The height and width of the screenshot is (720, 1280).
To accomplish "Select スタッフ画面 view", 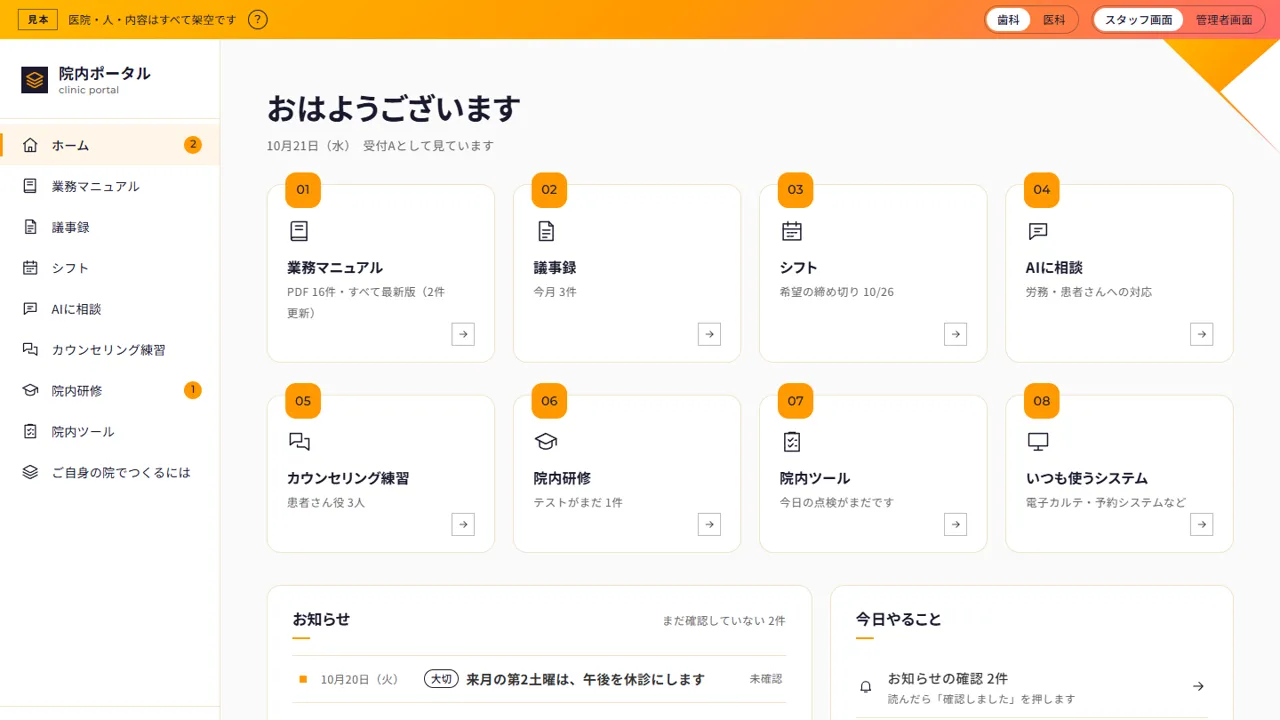I will (x=1139, y=20).
